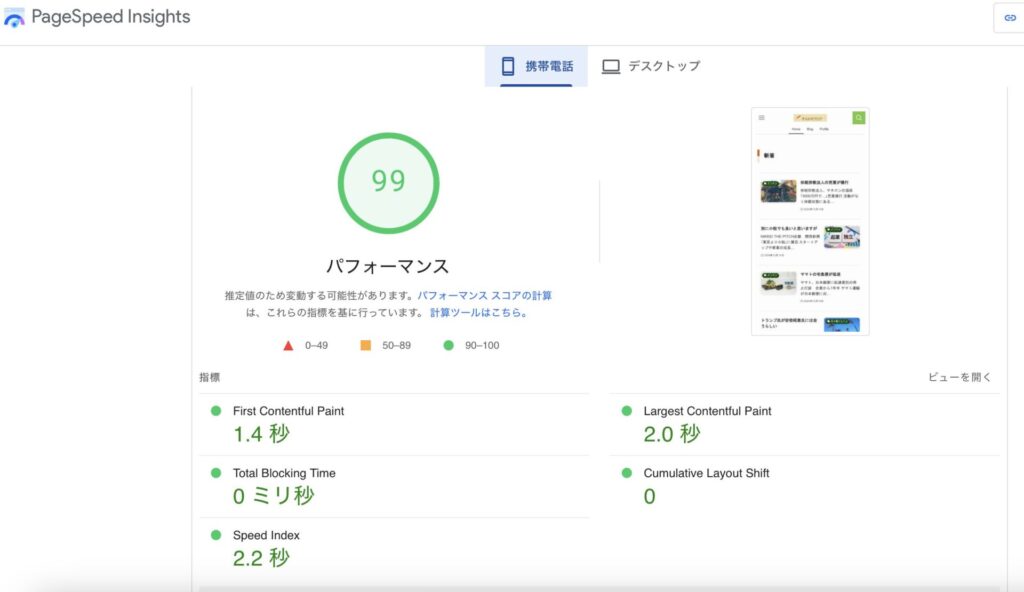Viewport: 1024px width, 592px height.
Task: Switch to the デスクトップ tab
Action: tap(663, 66)
